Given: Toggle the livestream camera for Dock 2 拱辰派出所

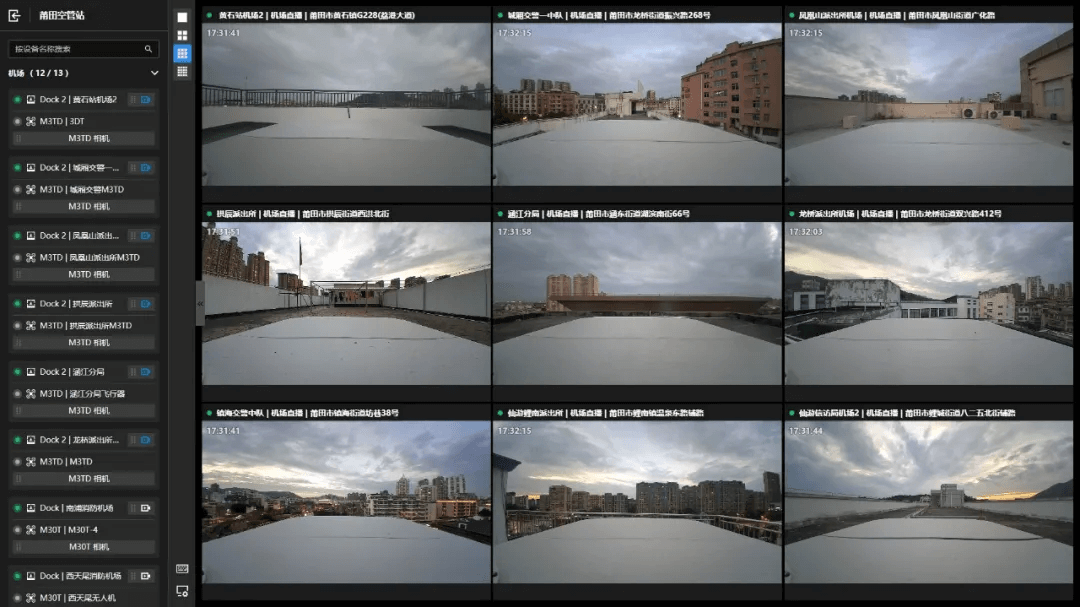Looking at the screenshot, I should 145,304.
